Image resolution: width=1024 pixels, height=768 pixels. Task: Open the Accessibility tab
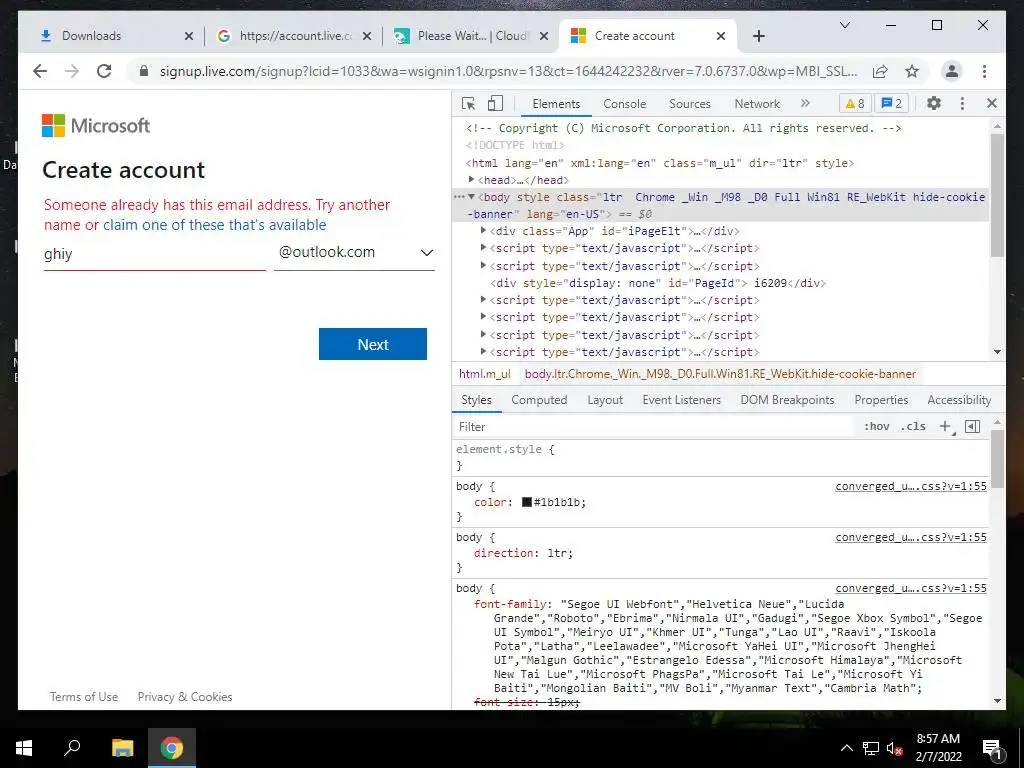pyautogui.click(x=959, y=400)
